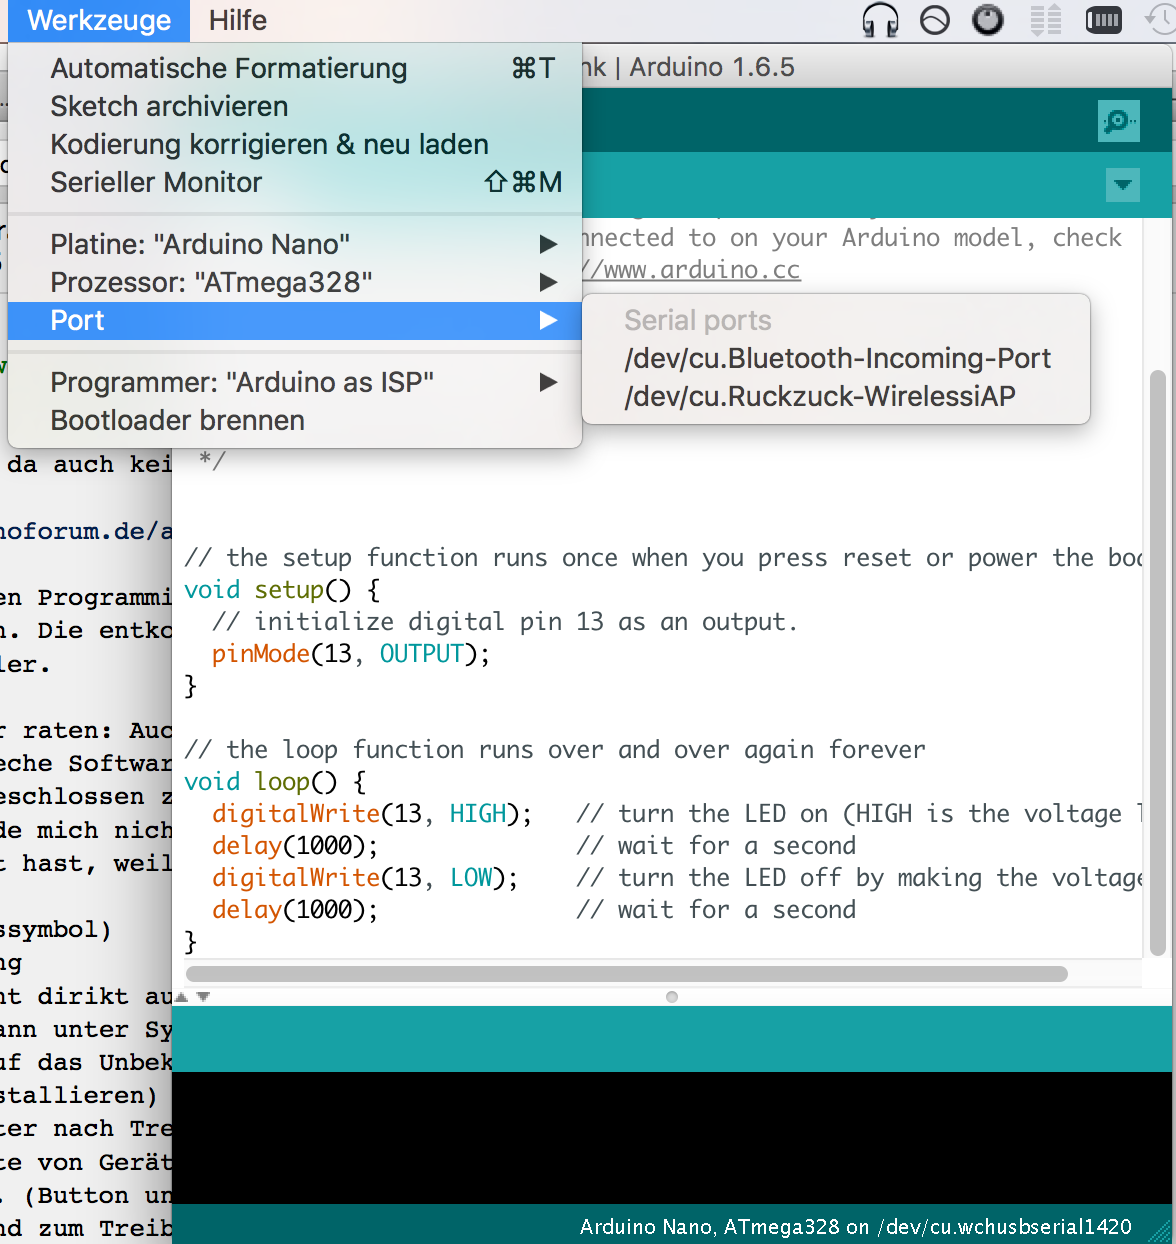Screen dimensions: 1176x1244
Task: Expand Prozessor "ATmega328" submenu
Action: [x=295, y=282]
